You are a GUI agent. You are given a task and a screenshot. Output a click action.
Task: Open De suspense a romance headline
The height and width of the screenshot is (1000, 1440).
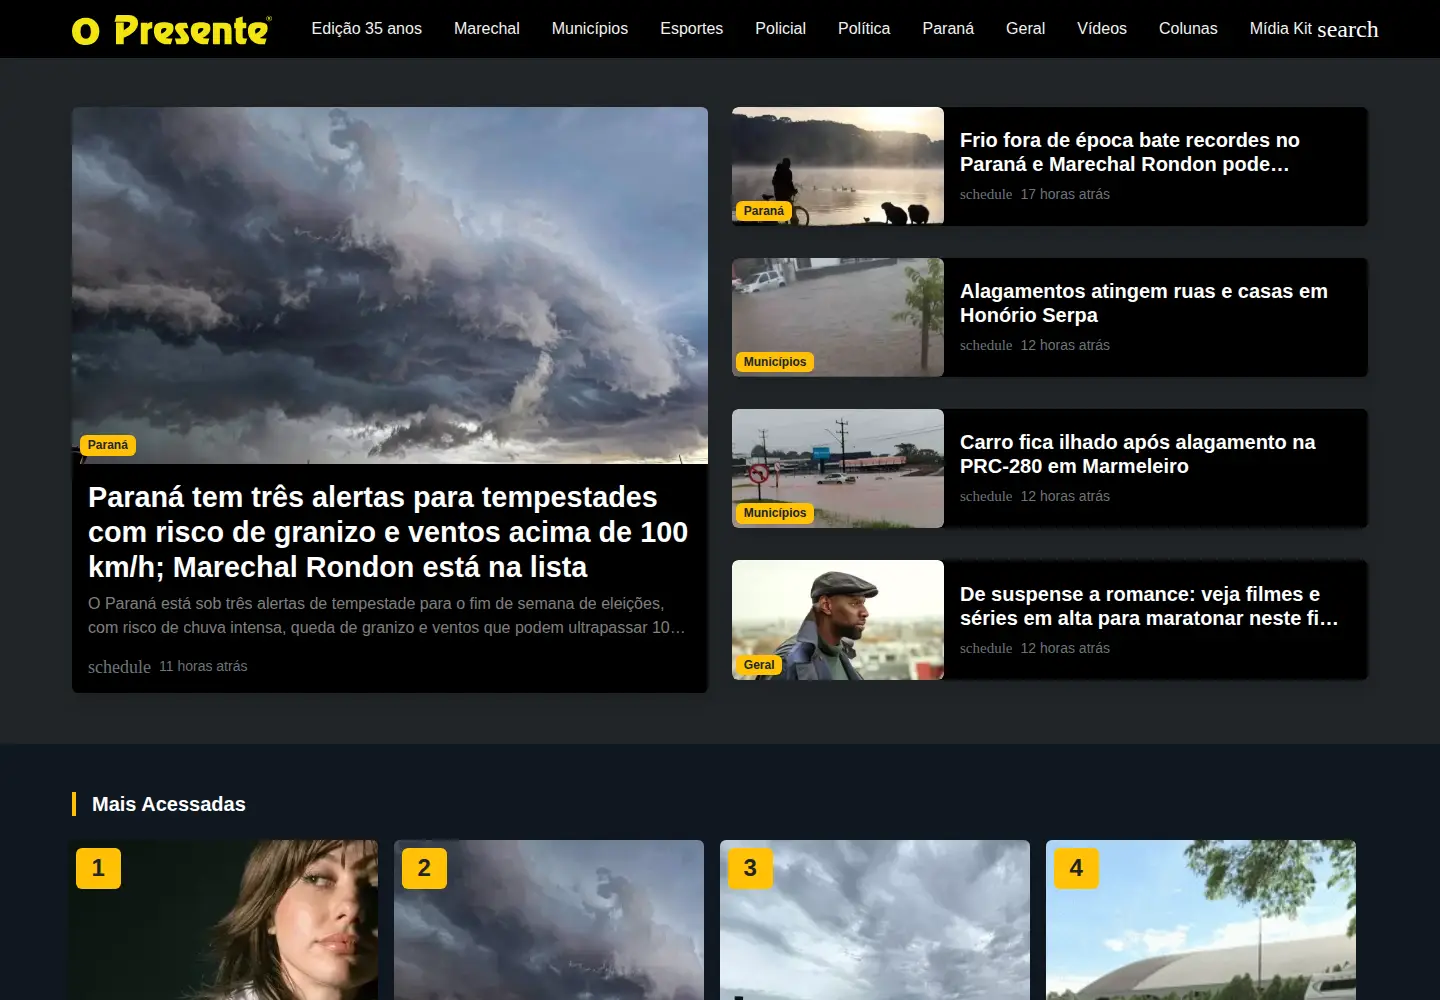1149,606
